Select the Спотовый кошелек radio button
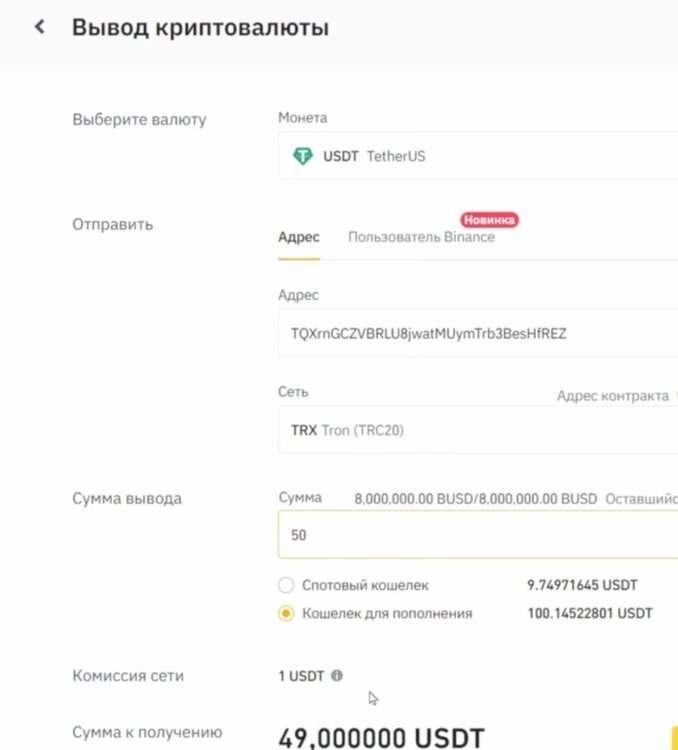This screenshot has height=750, width=678. (x=286, y=585)
